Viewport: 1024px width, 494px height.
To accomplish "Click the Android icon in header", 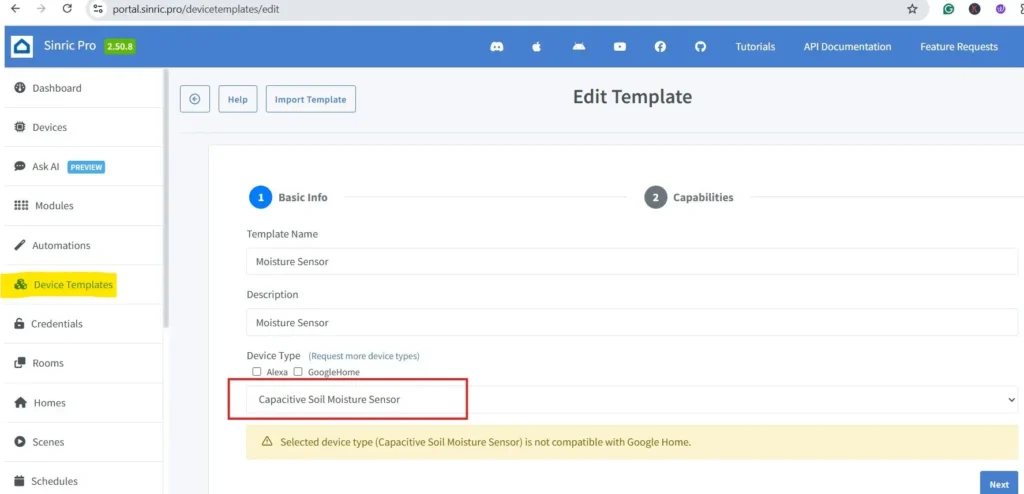I will [578, 47].
